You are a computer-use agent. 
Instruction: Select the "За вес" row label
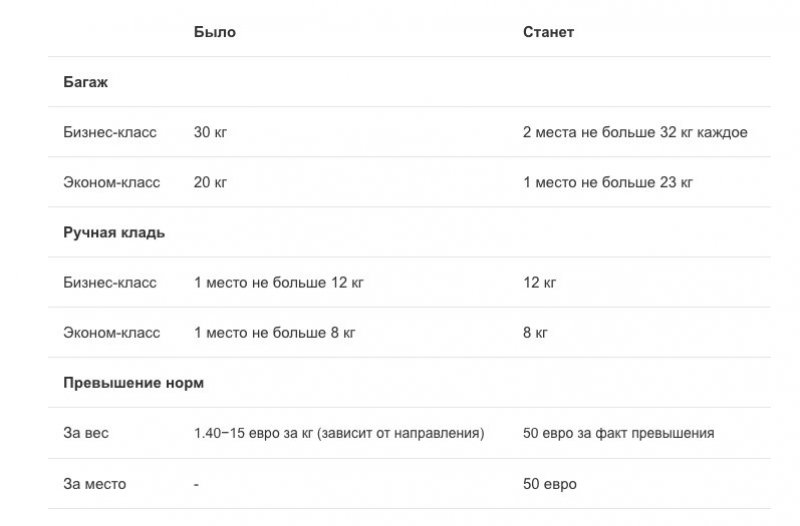85,433
